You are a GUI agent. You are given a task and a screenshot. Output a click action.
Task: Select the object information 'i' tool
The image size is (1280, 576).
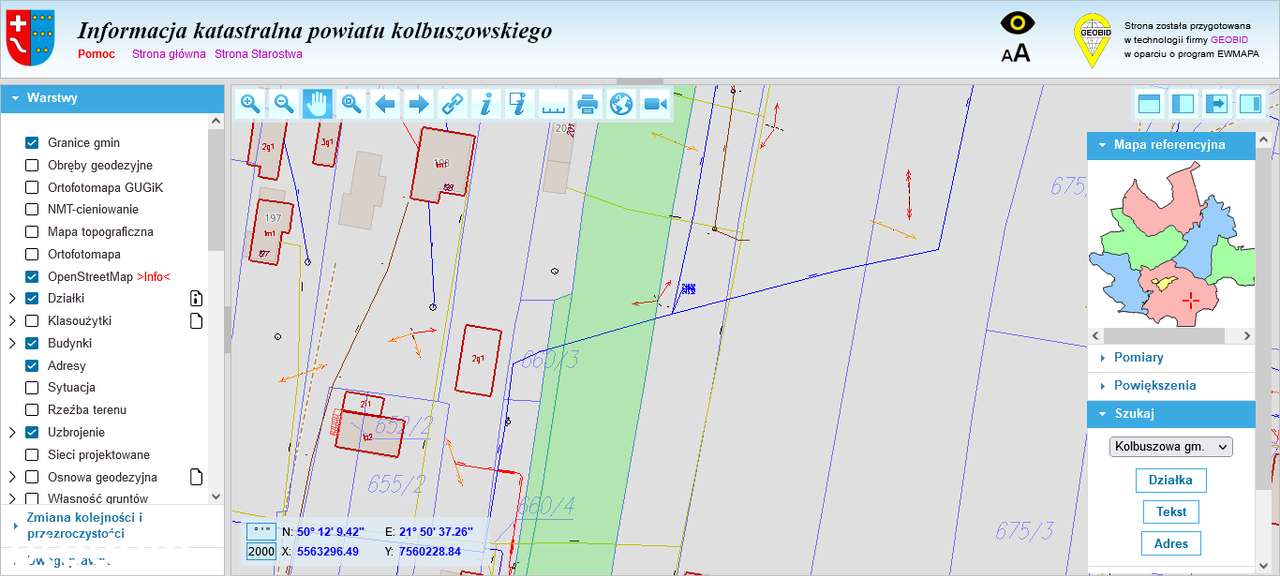pos(486,103)
